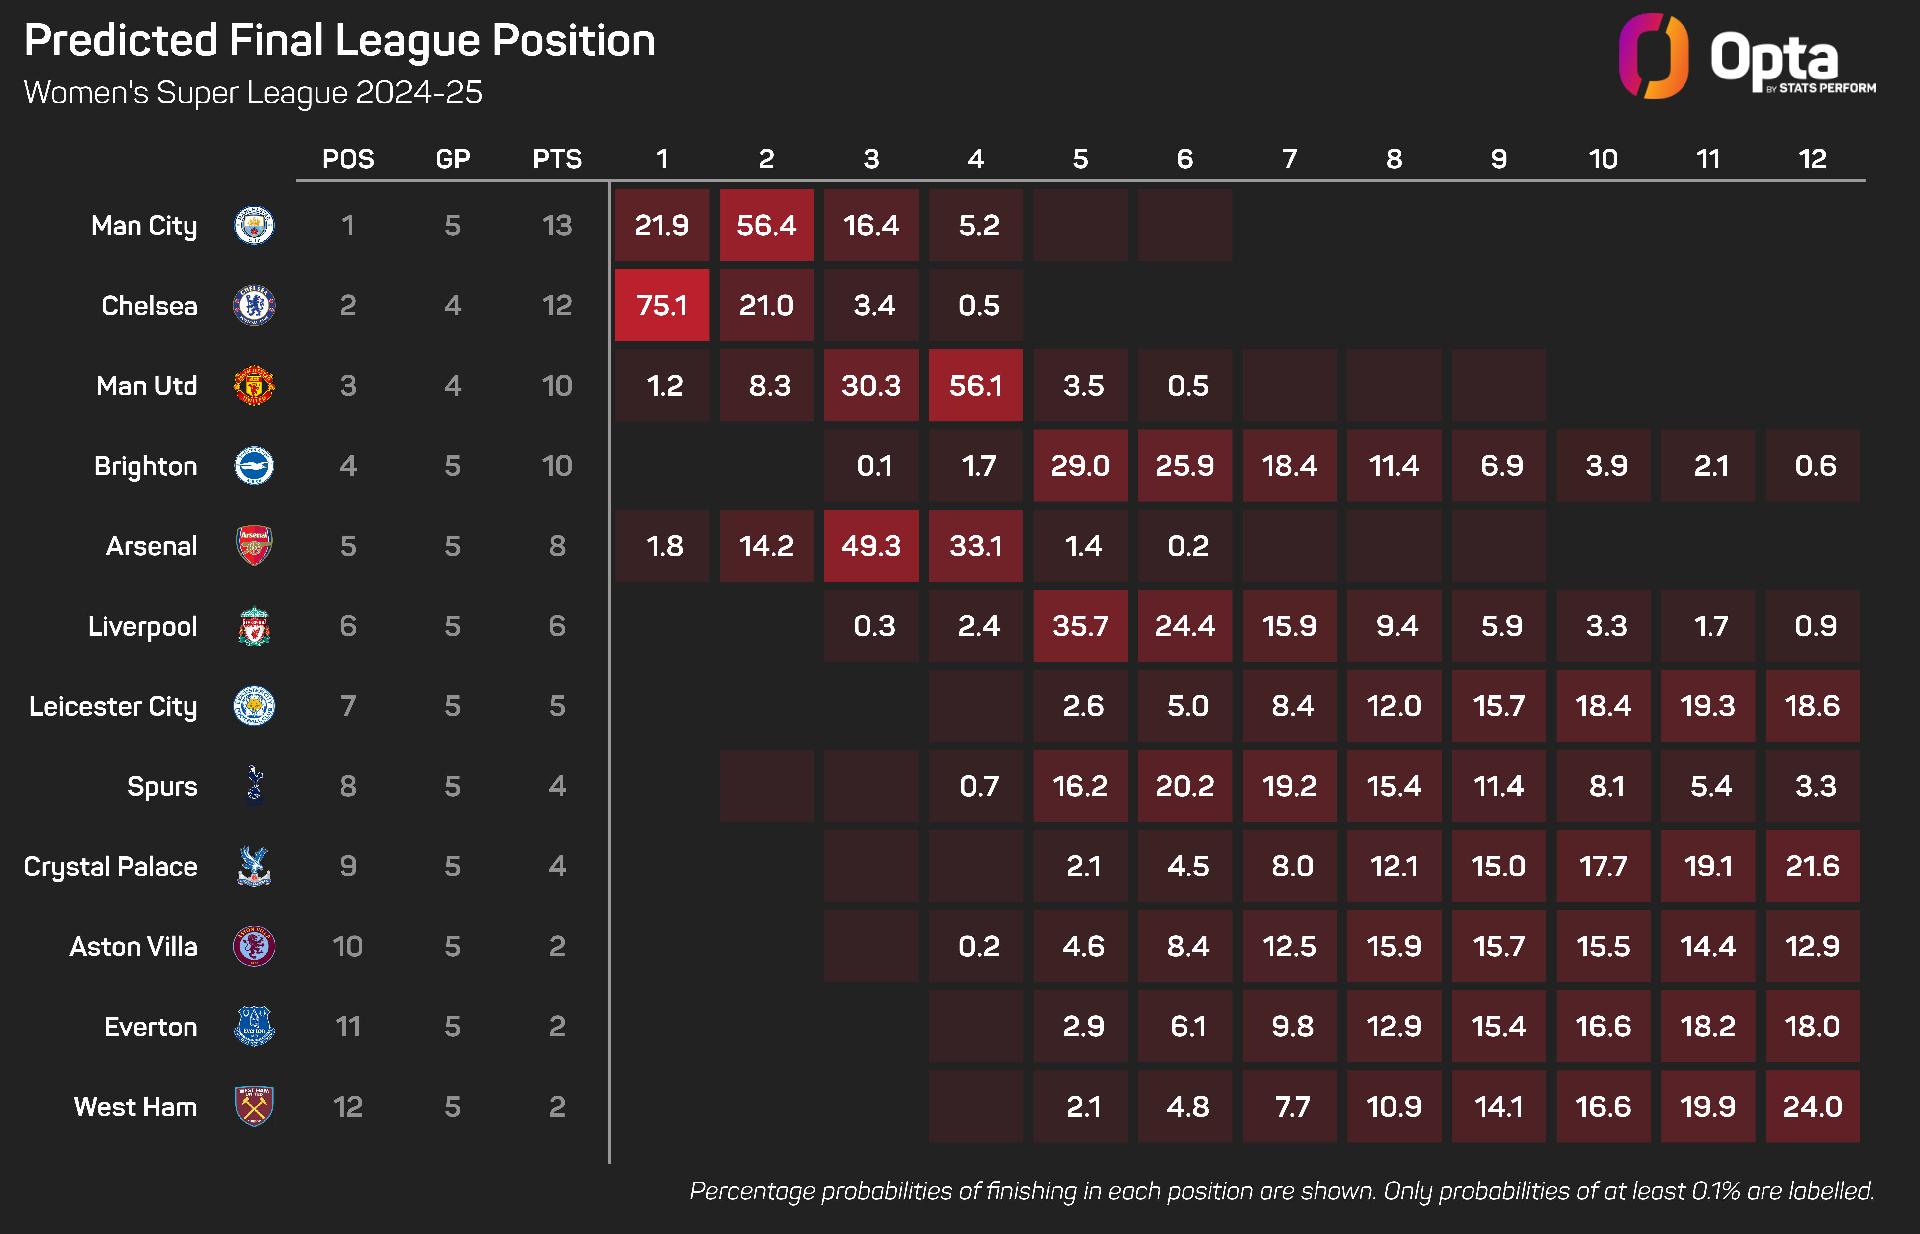The height and width of the screenshot is (1234, 1920).
Task: Click the Predicted Final League Position title
Action: (340, 41)
